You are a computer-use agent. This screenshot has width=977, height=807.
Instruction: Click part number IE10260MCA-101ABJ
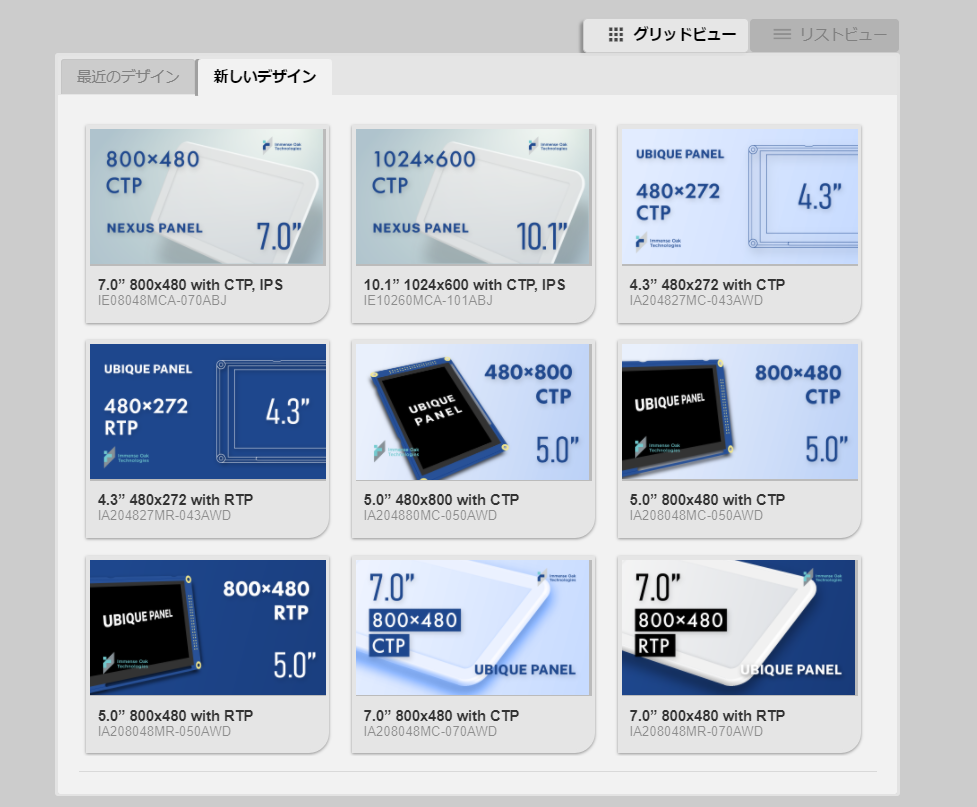(x=428, y=300)
